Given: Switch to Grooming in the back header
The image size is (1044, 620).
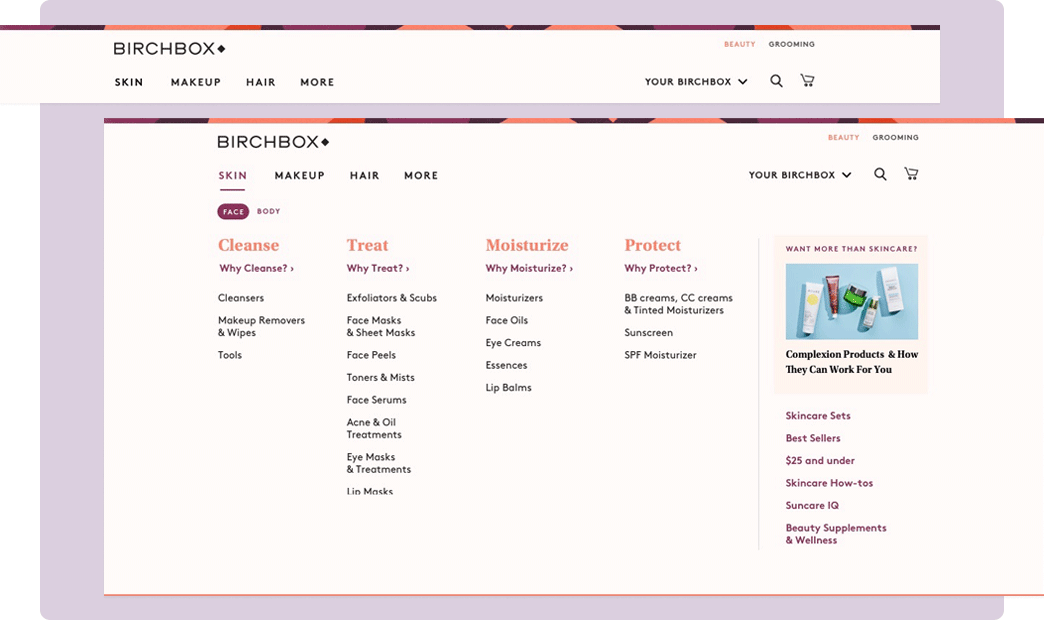Looking at the screenshot, I should (792, 44).
